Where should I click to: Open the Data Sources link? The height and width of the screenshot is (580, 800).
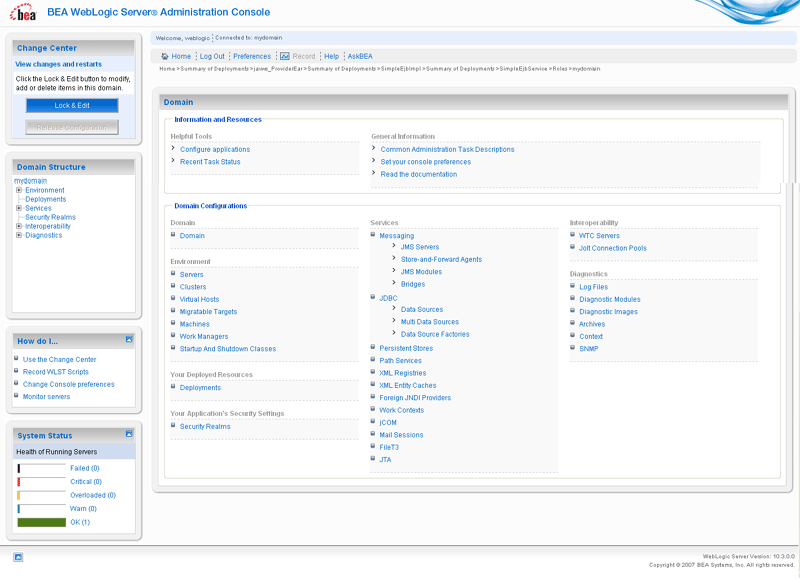[420, 309]
